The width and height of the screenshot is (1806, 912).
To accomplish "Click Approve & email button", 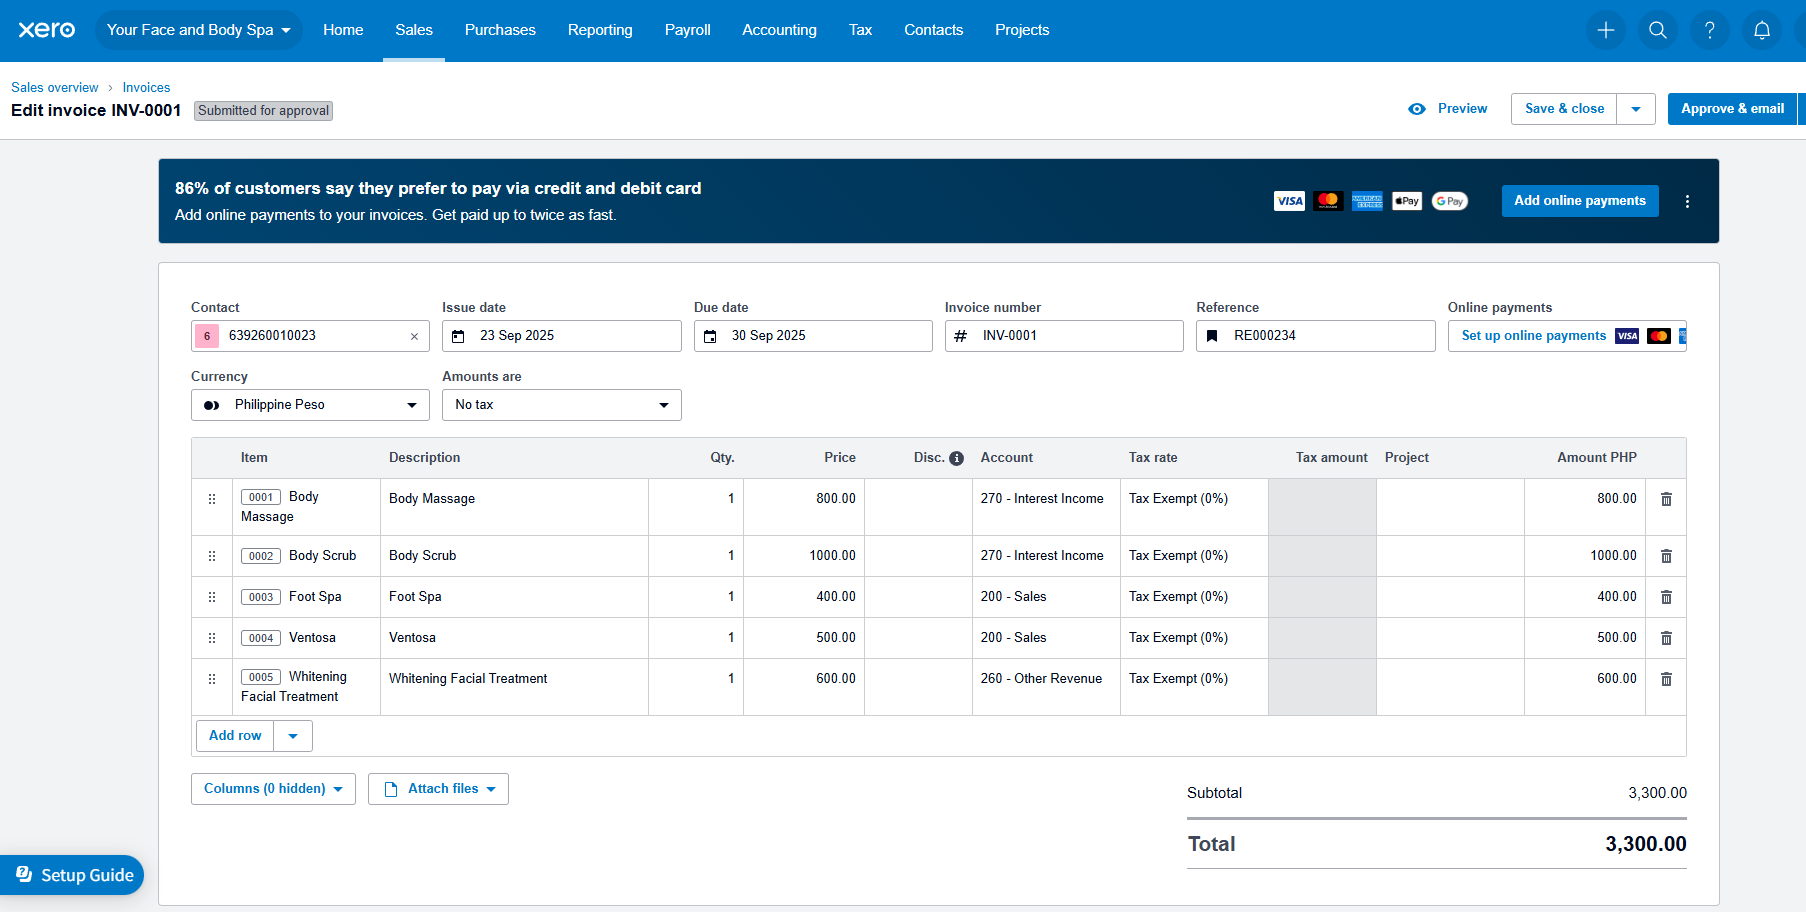I will pos(1732,109).
